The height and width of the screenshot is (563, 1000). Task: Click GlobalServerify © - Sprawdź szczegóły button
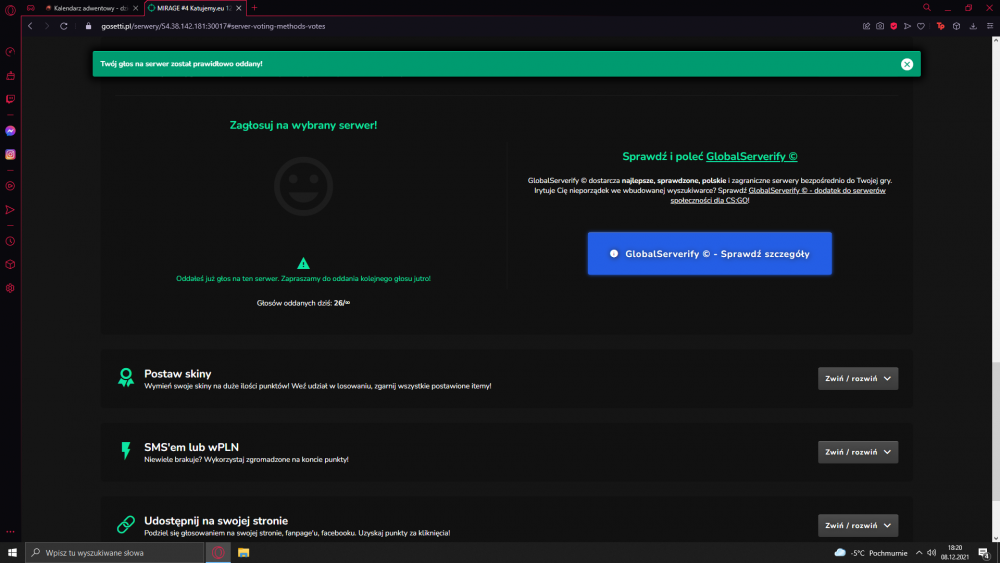710,254
